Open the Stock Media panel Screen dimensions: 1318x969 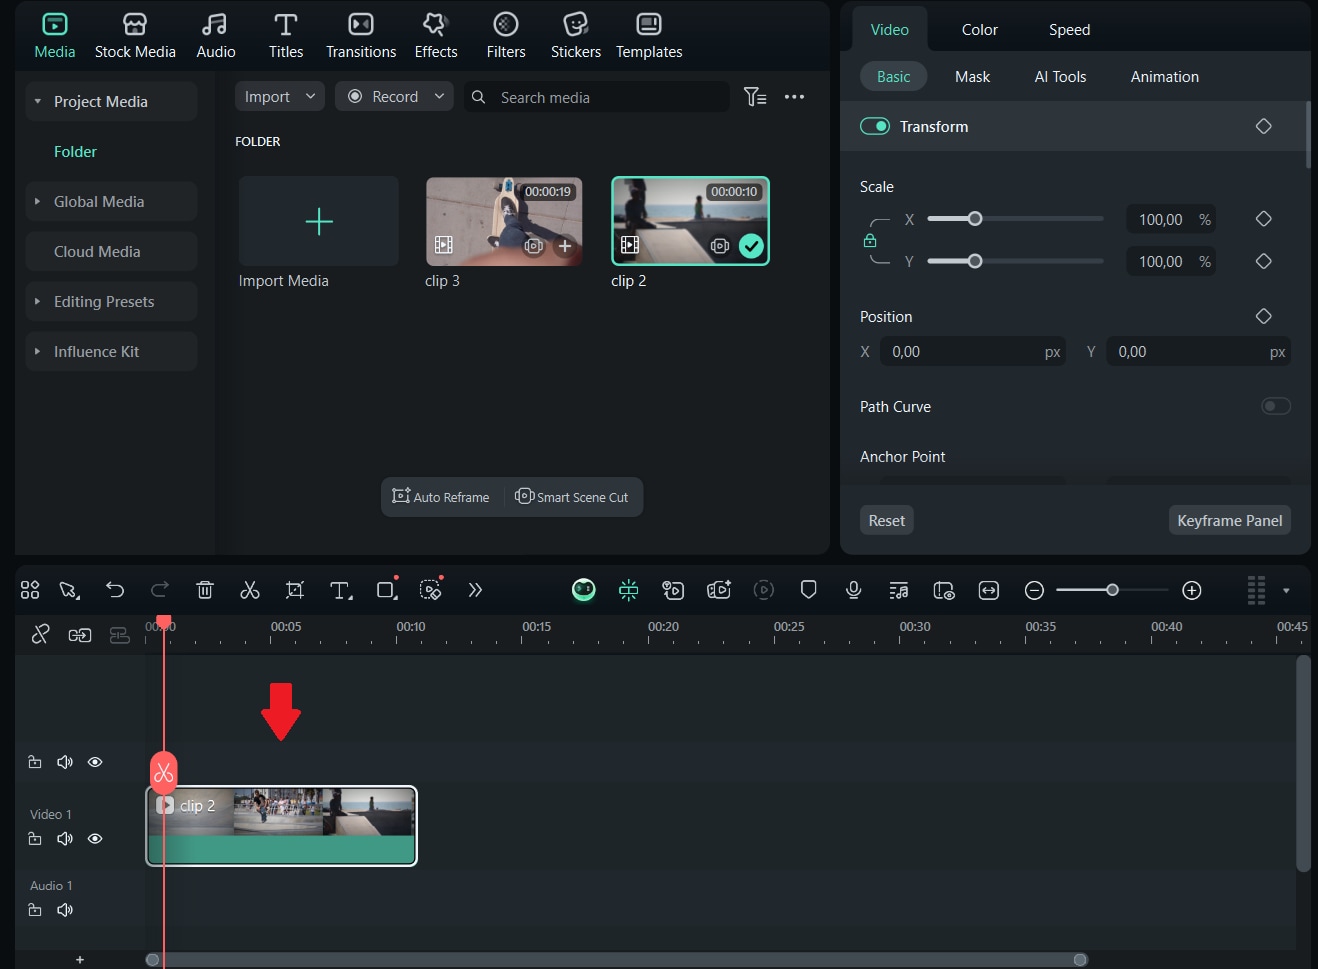point(135,35)
